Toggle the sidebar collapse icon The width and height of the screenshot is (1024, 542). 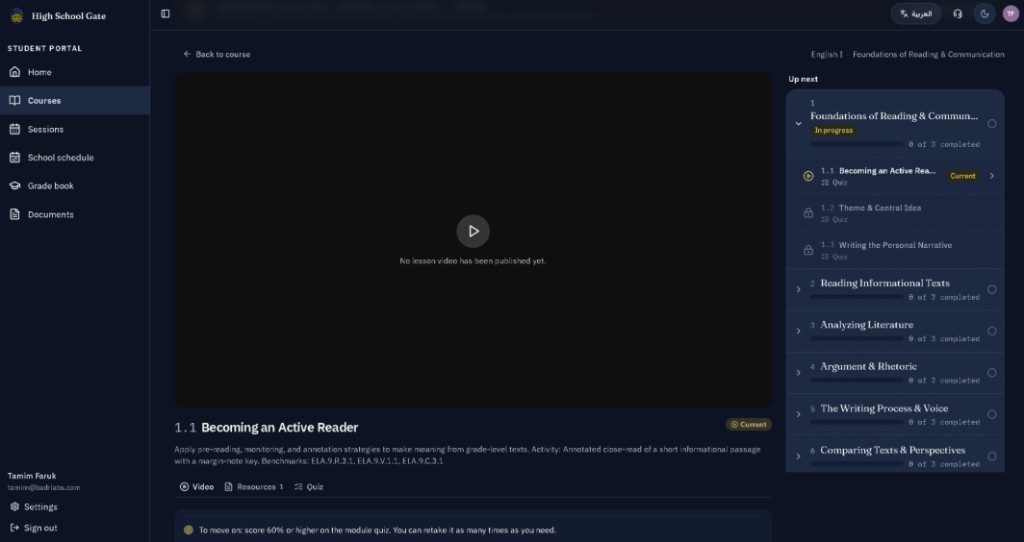tap(165, 14)
